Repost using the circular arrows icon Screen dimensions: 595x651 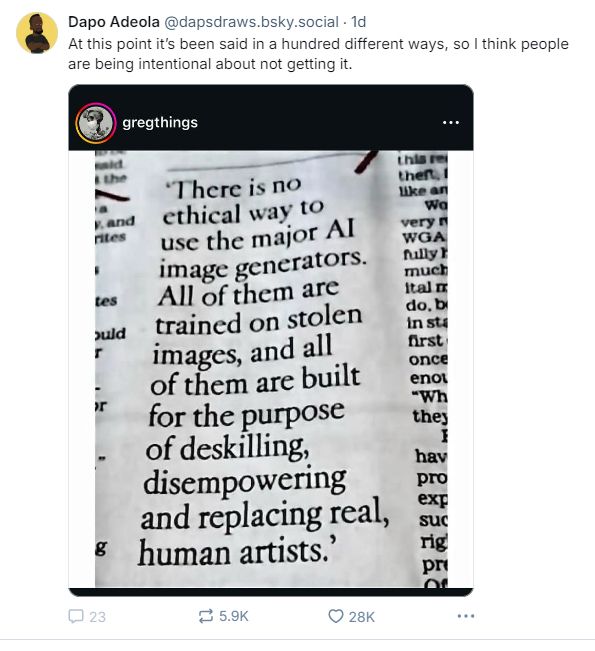[x=206, y=616]
